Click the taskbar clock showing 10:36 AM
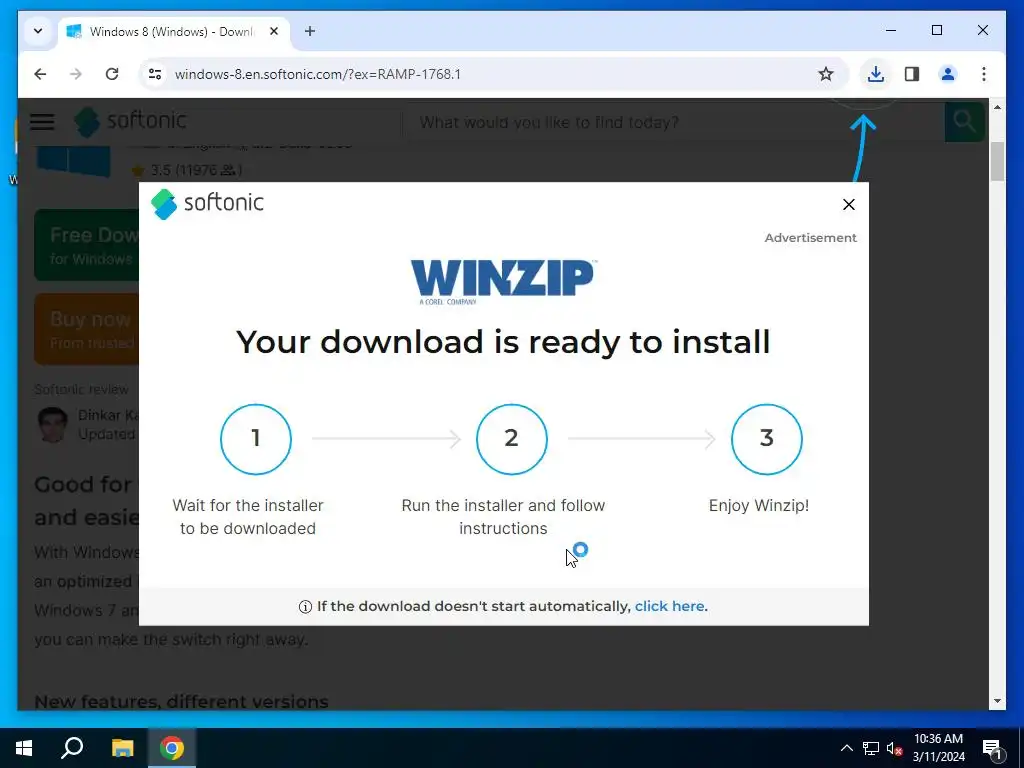The height and width of the screenshot is (768, 1024). [x=938, y=748]
